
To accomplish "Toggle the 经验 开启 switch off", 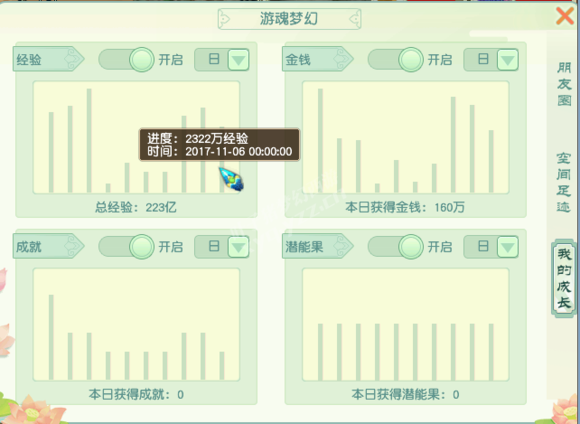I will (x=126, y=60).
